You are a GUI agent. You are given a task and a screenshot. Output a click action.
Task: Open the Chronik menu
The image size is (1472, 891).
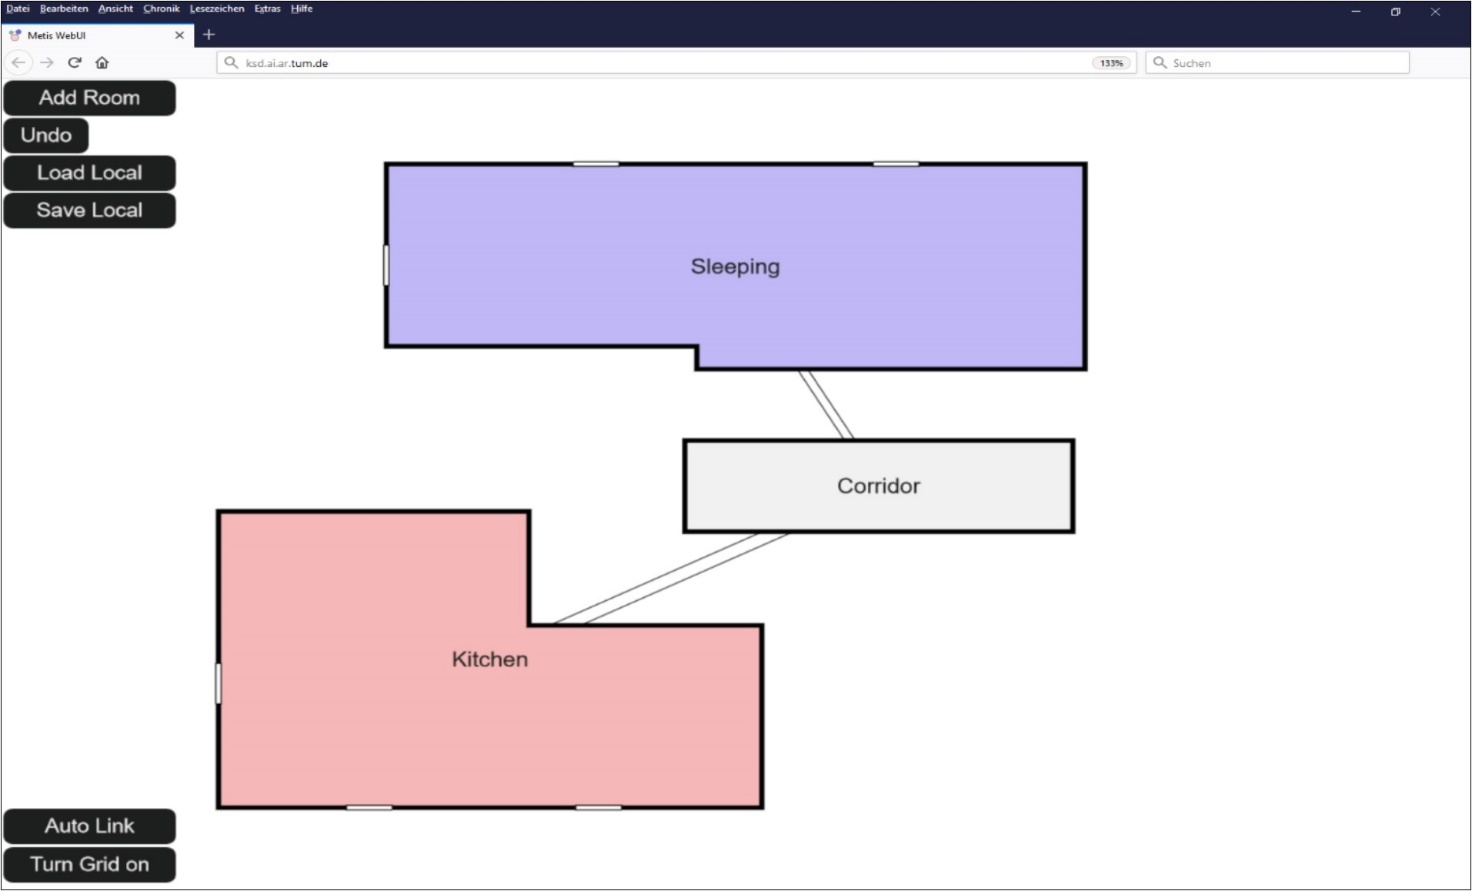pos(161,8)
